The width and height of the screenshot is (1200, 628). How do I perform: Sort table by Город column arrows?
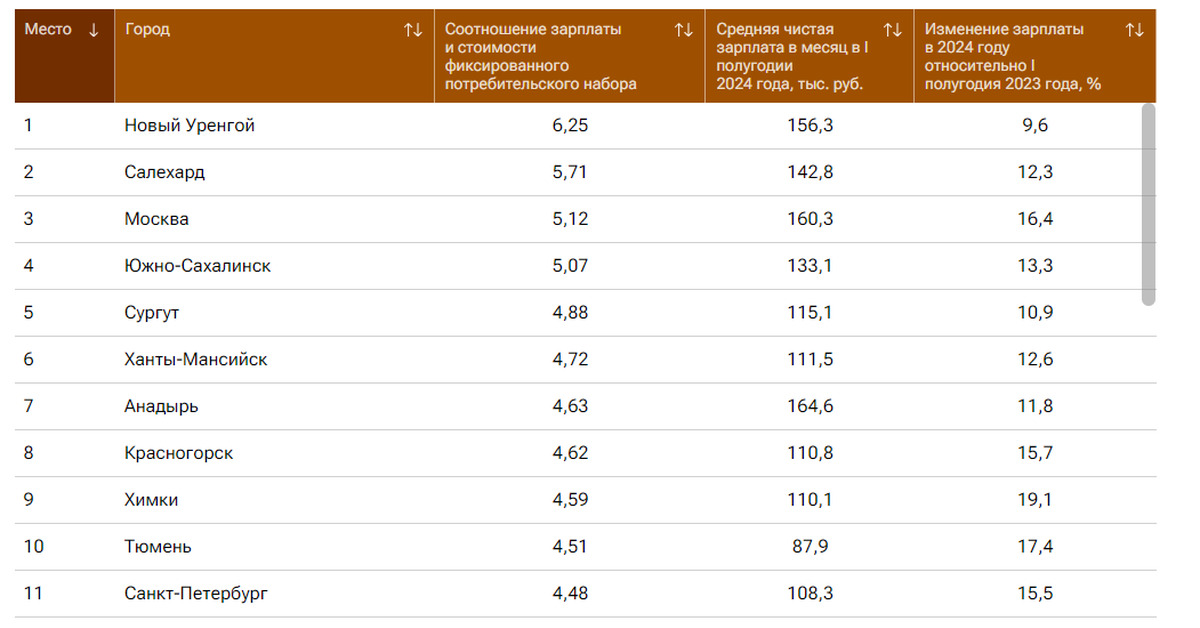pyautogui.click(x=413, y=30)
